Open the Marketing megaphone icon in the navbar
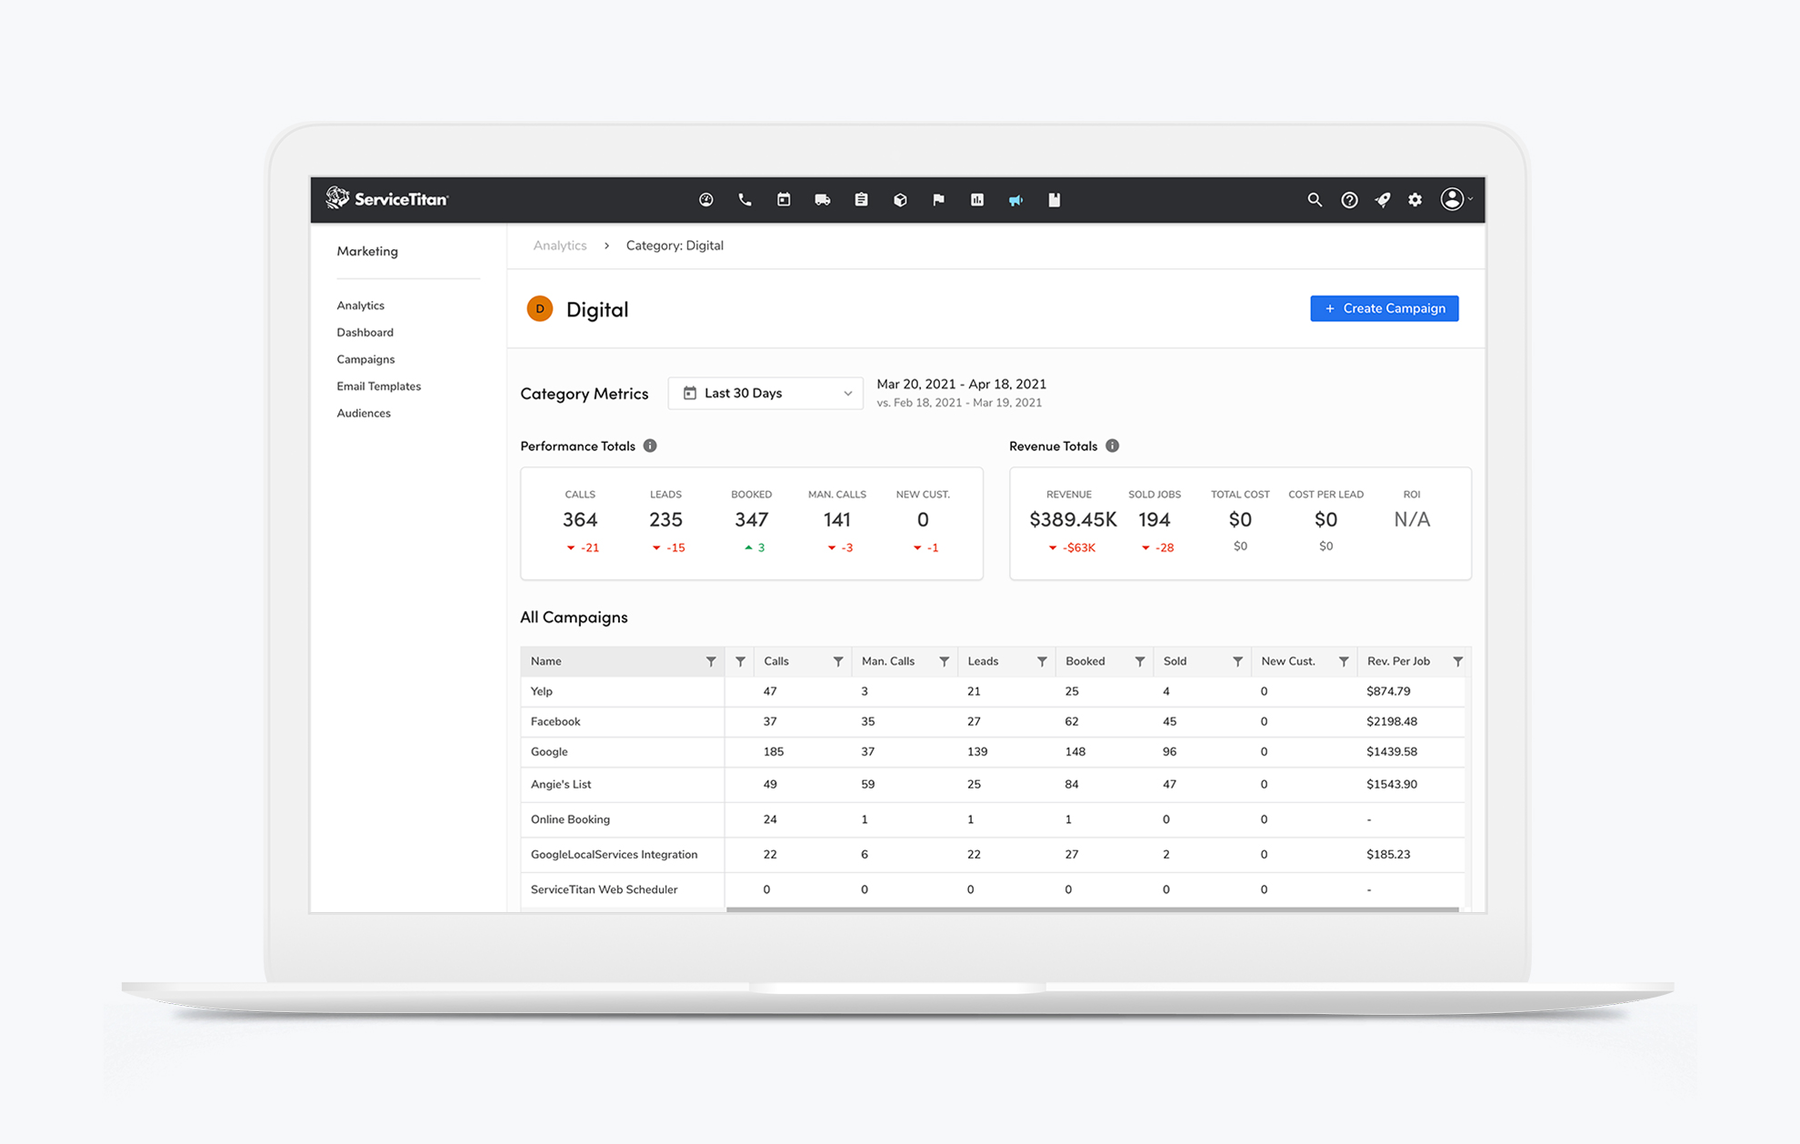 pyautogui.click(x=1016, y=200)
